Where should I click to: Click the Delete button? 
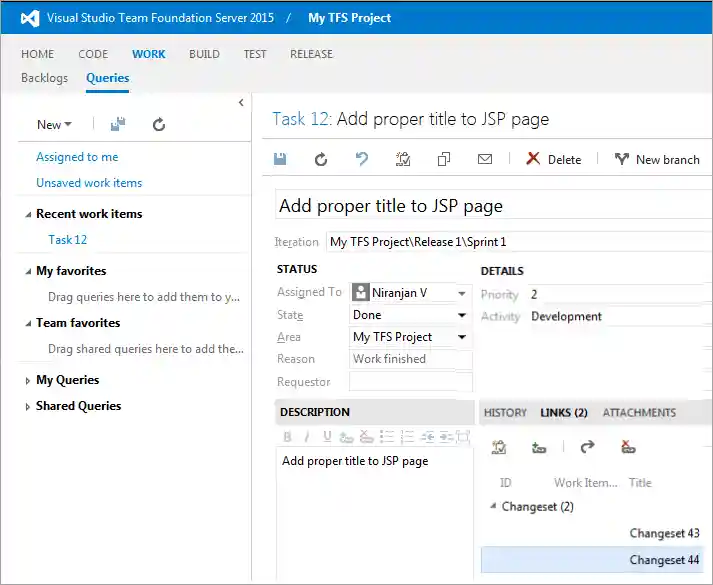coord(554,159)
